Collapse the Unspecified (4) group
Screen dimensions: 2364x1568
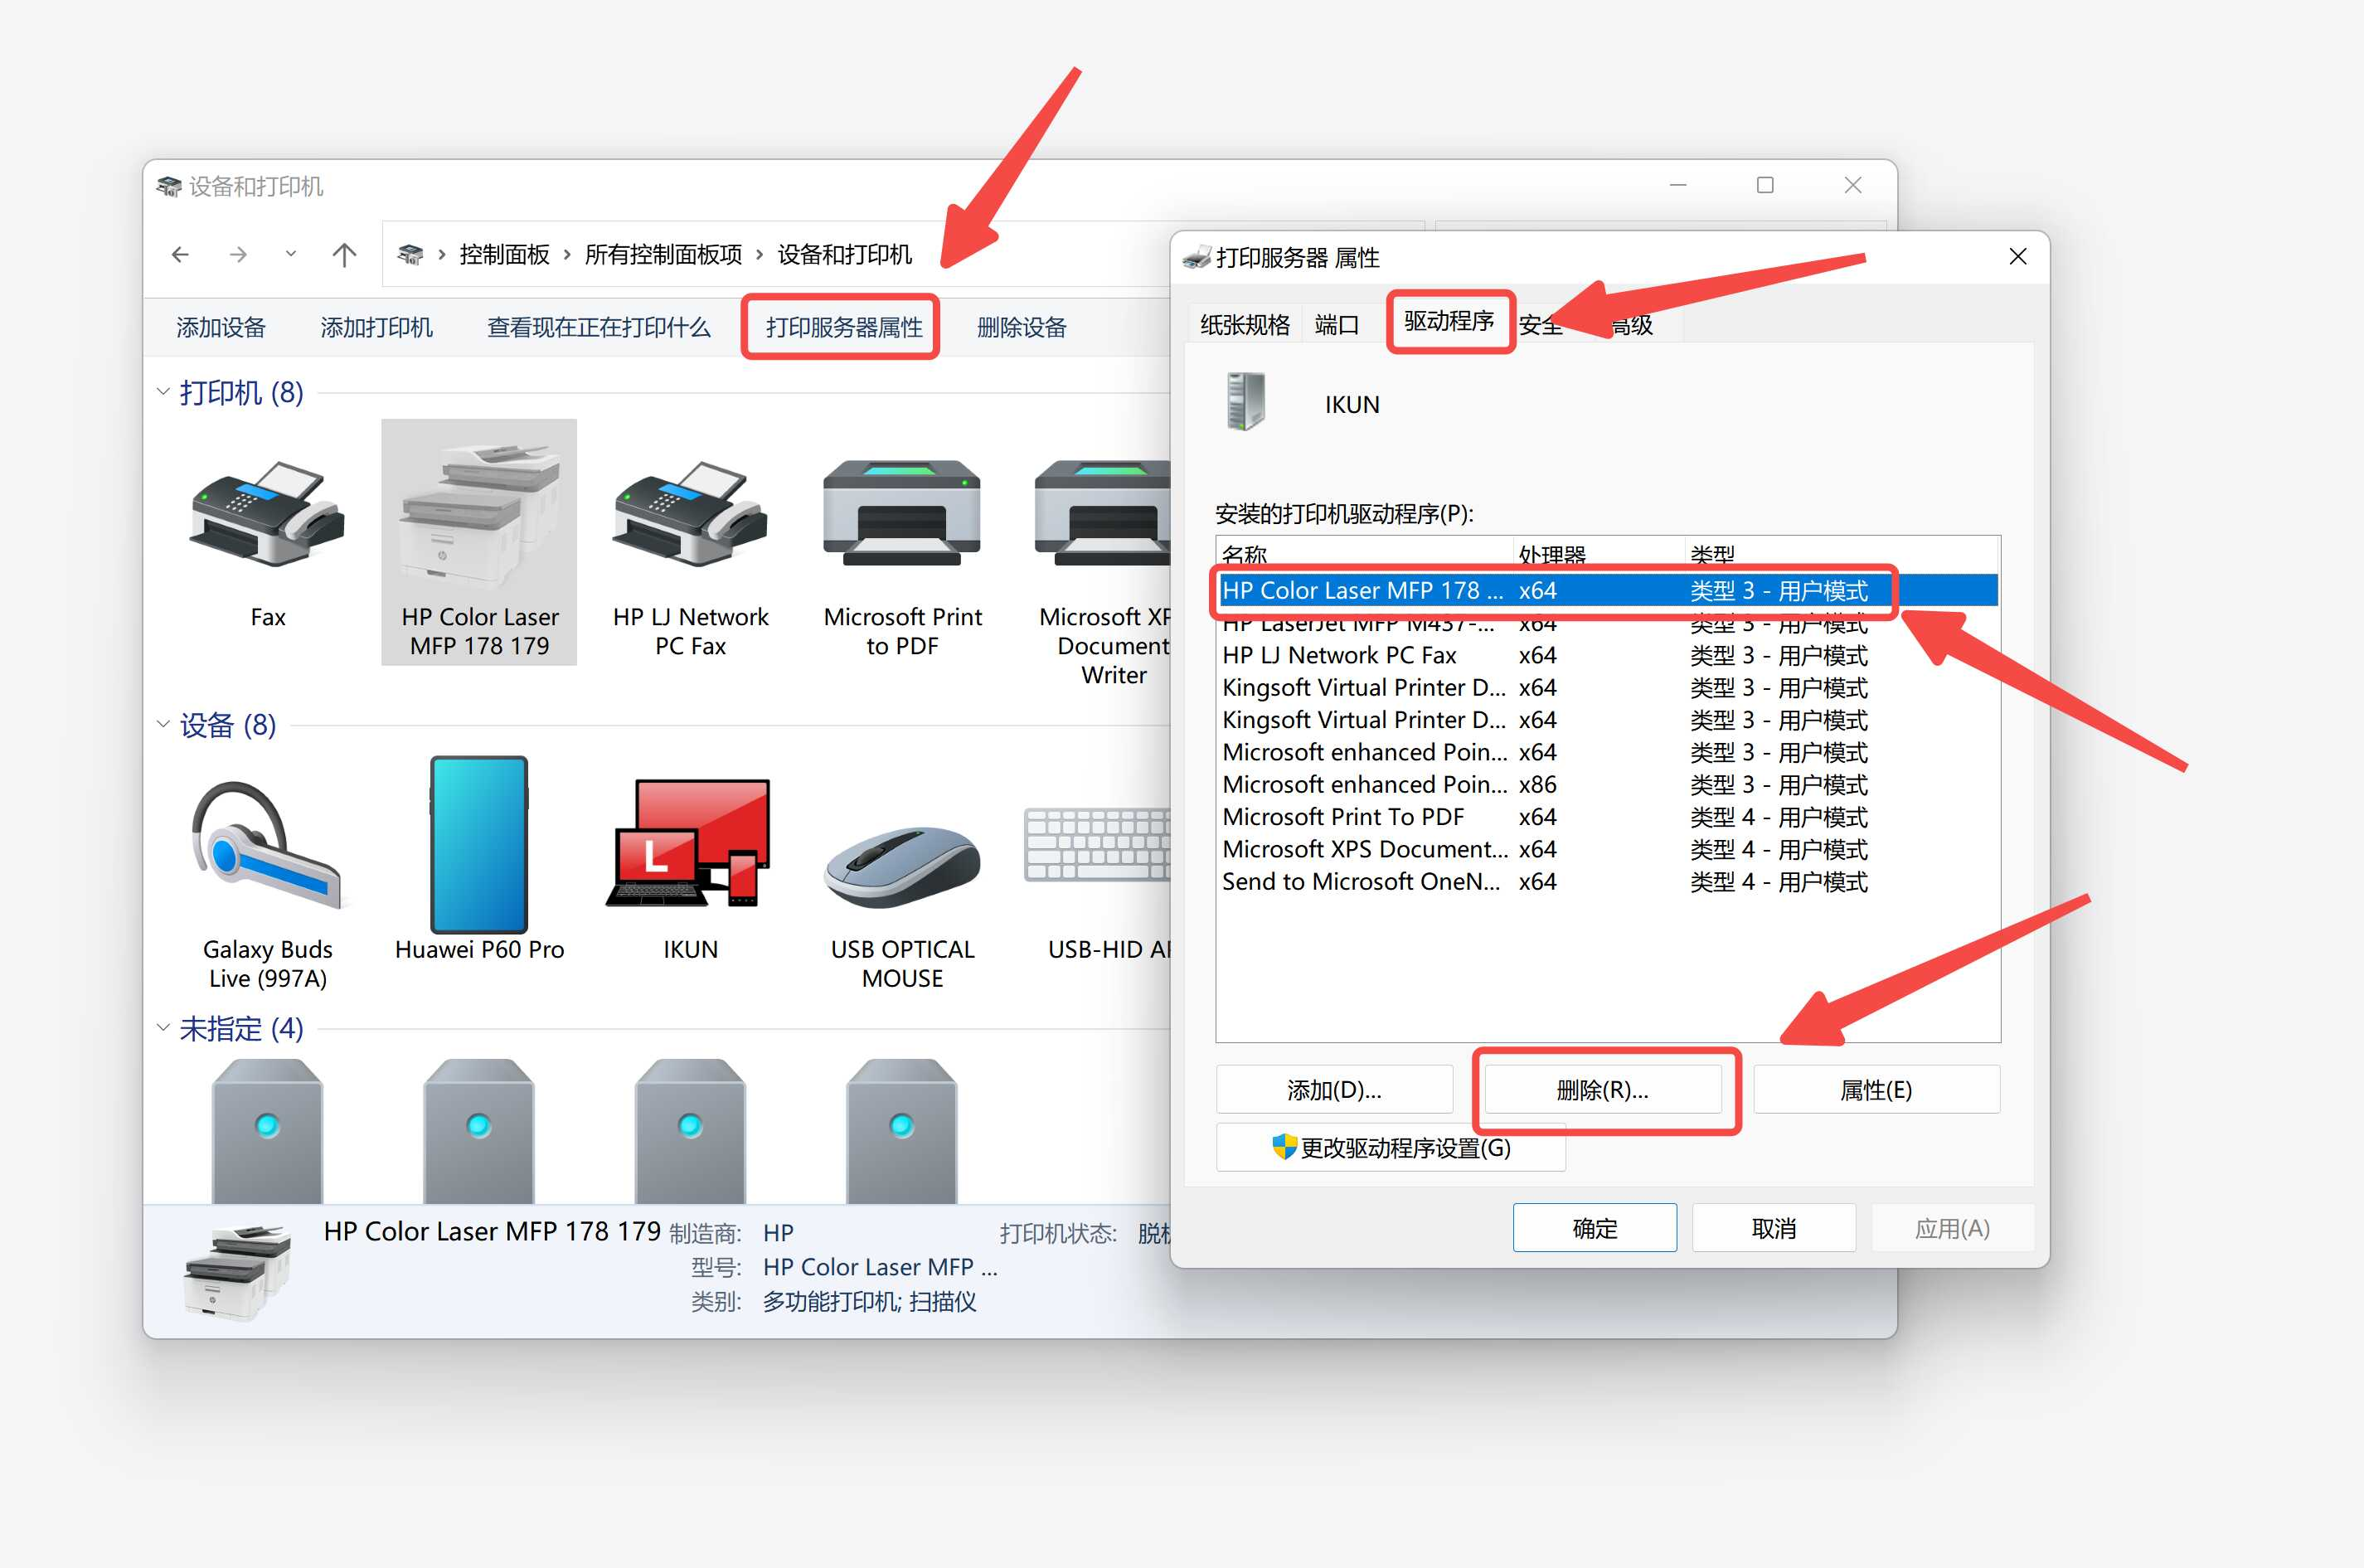(163, 1027)
